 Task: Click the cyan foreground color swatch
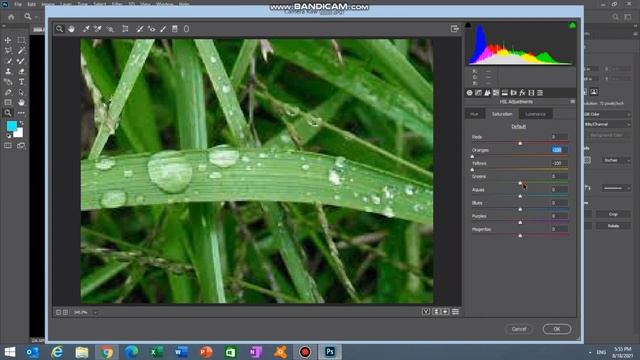(11, 126)
